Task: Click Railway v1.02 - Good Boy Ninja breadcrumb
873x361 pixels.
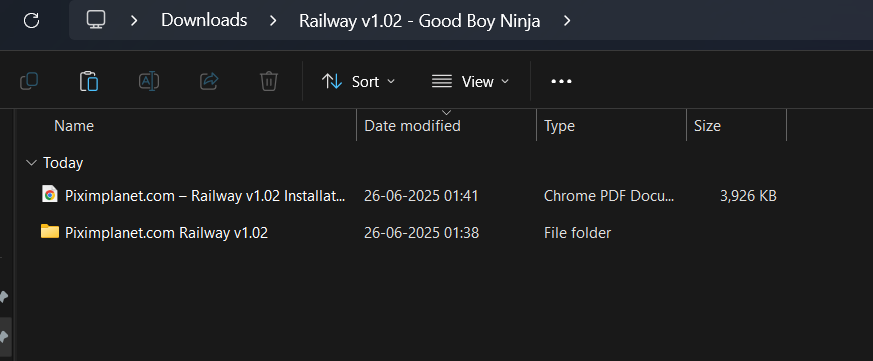Action: (x=420, y=21)
